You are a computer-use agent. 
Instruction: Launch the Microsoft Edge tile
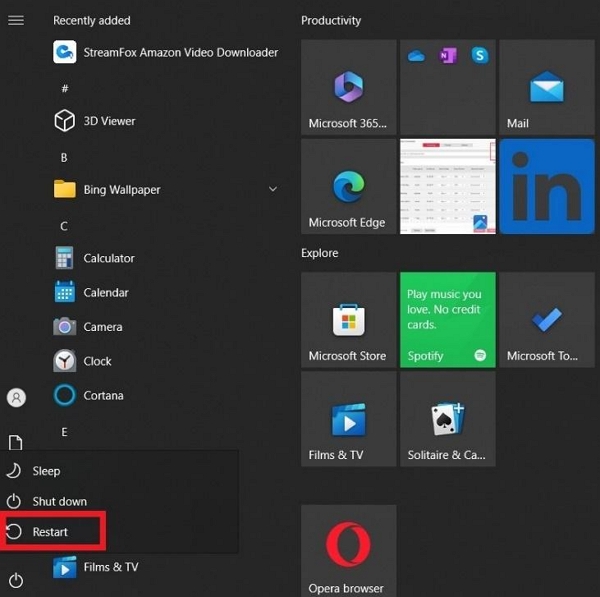(x=349, y=186)
